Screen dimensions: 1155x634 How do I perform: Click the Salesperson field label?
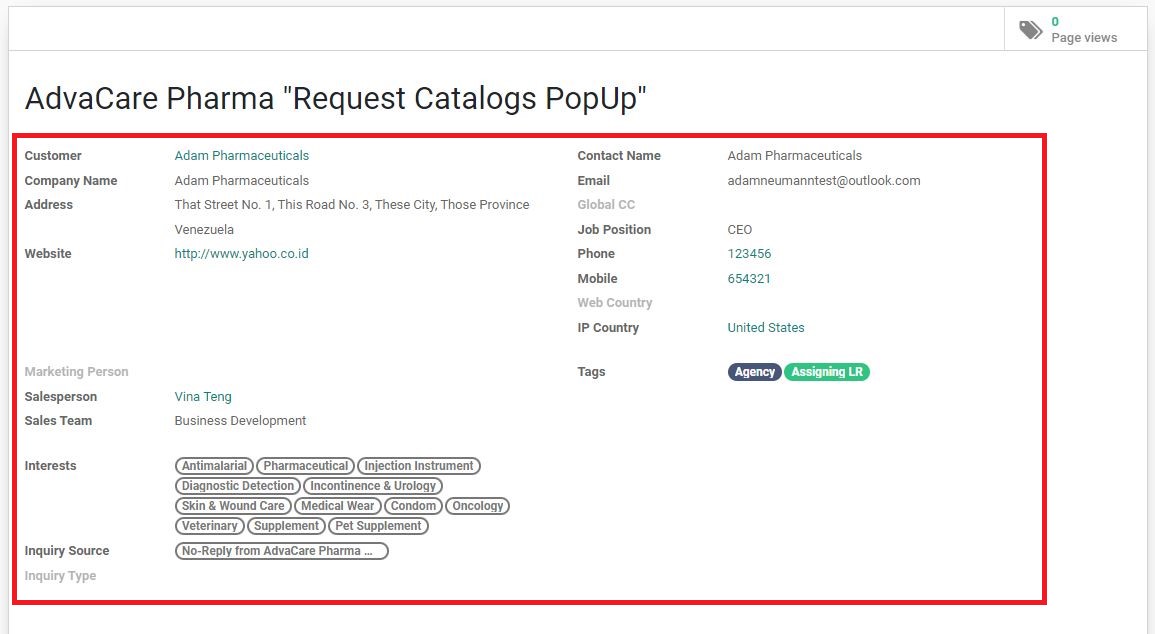pos(60,396)
